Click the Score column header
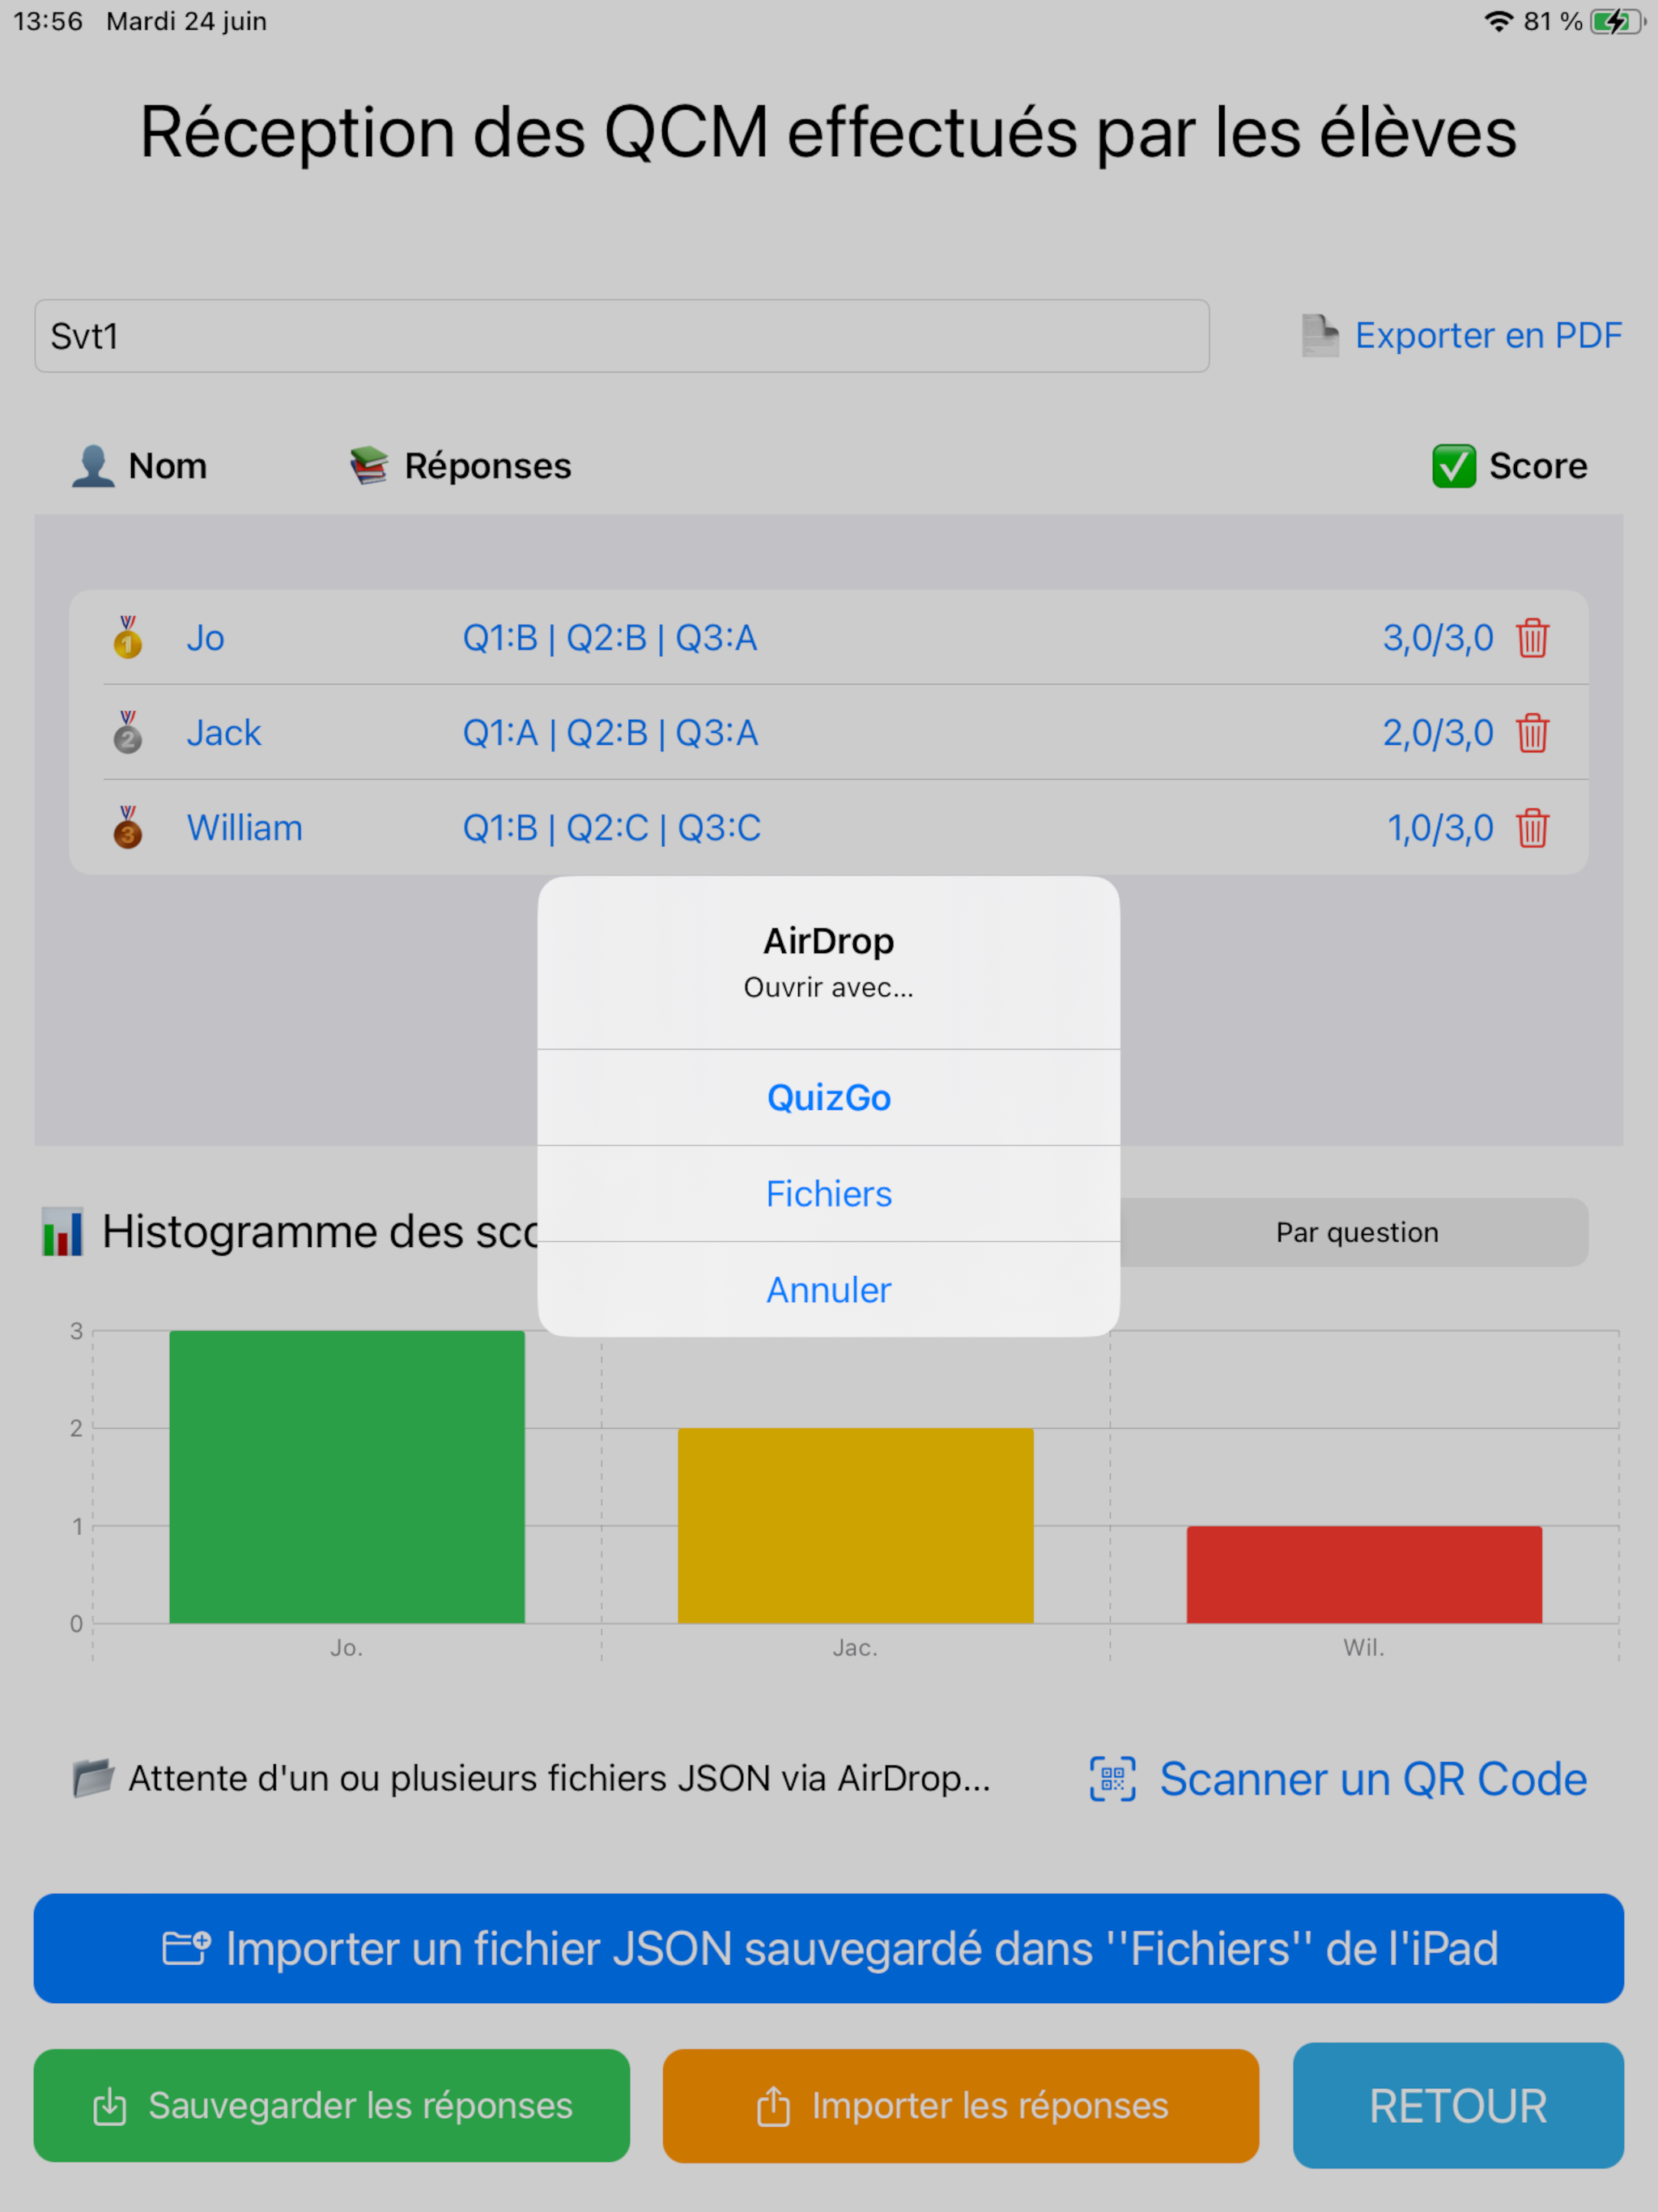Viewport: 1658px width, 2212px height. point(1538,466)
